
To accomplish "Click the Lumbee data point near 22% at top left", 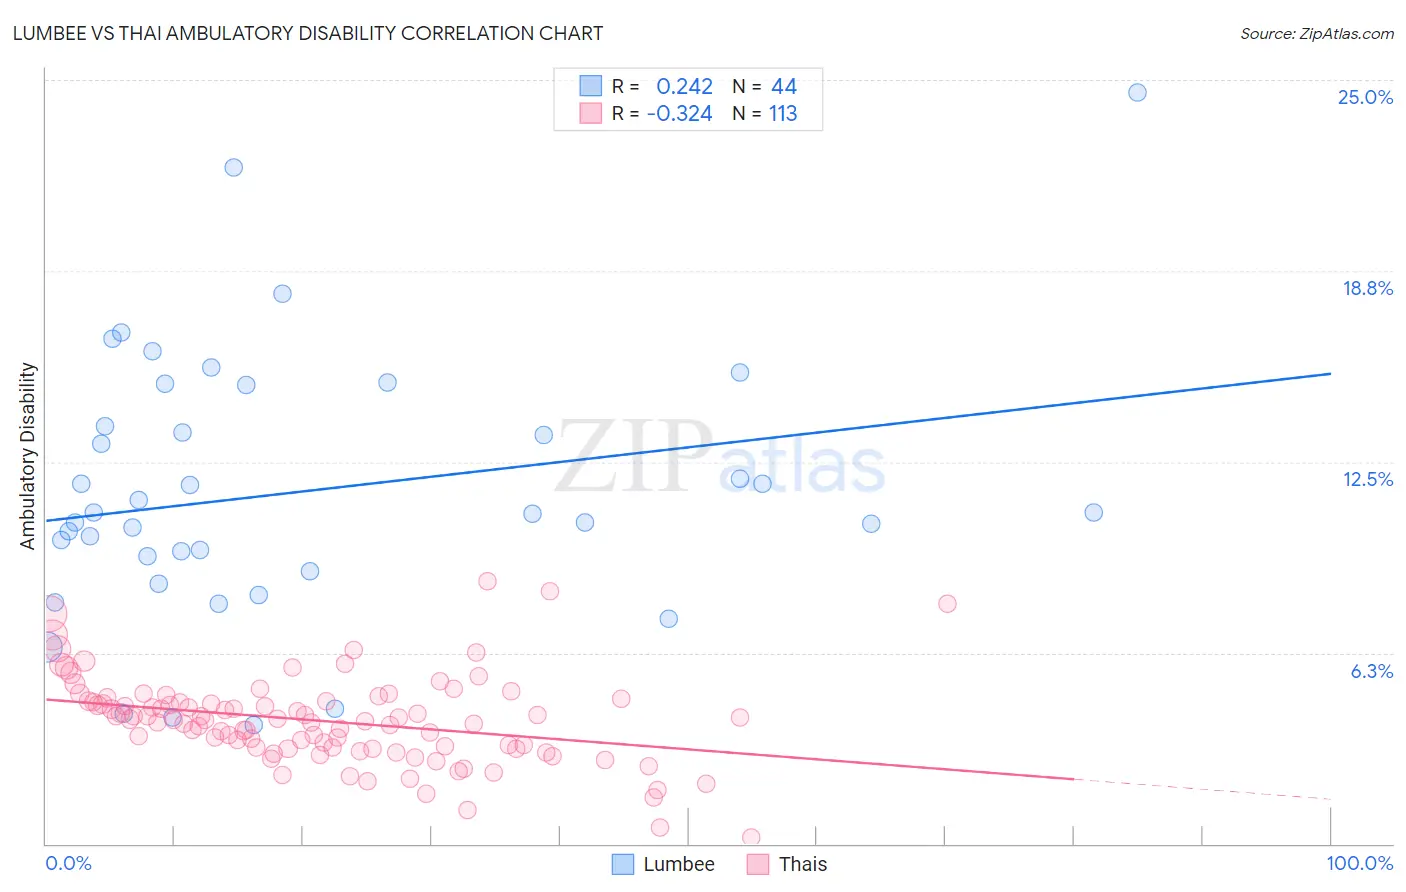I will point(233,167).
